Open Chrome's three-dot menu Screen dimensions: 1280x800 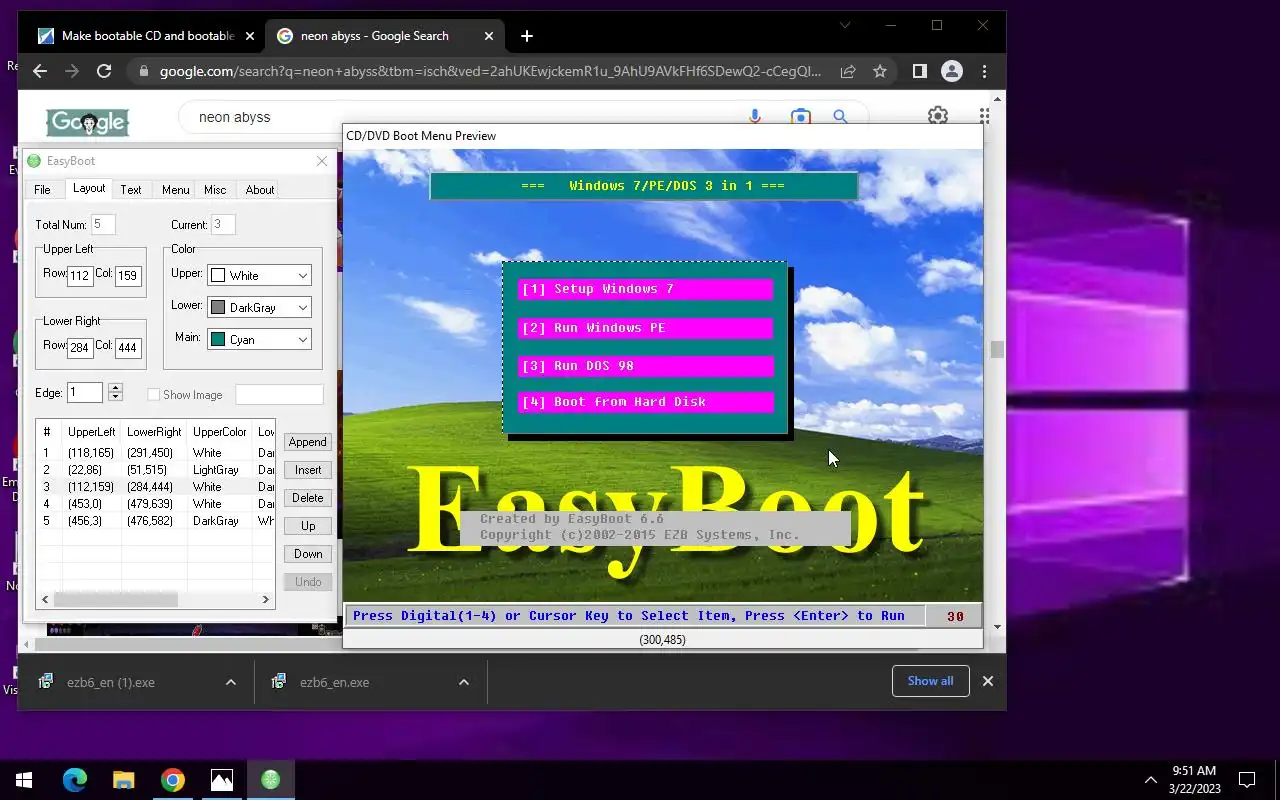985,71
